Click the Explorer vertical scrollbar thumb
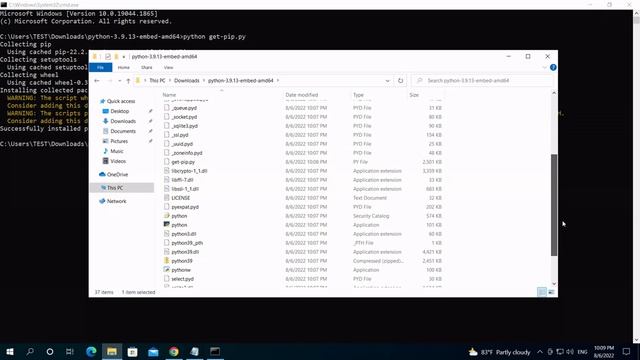640x360 pixels. coord(554,205)
